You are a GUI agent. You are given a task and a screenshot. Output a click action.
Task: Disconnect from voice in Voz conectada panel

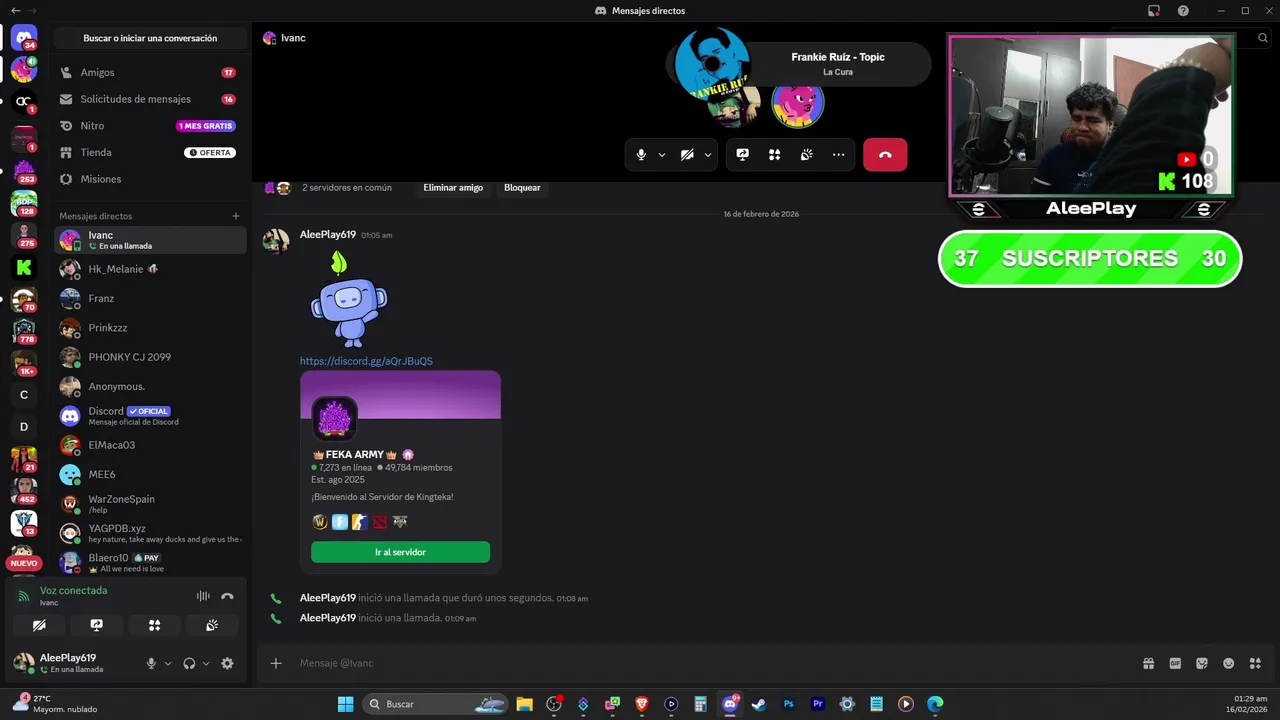pos(227,596)
